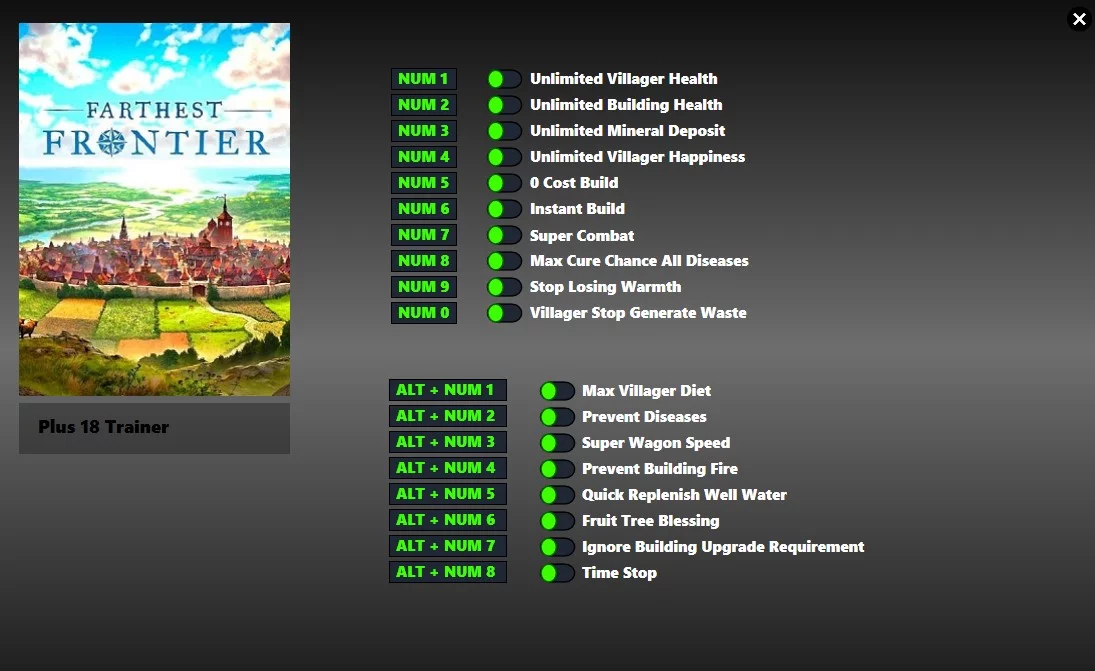Toggle Stop Losing Warmth option
1095x671 pixels.
point(504,287)
